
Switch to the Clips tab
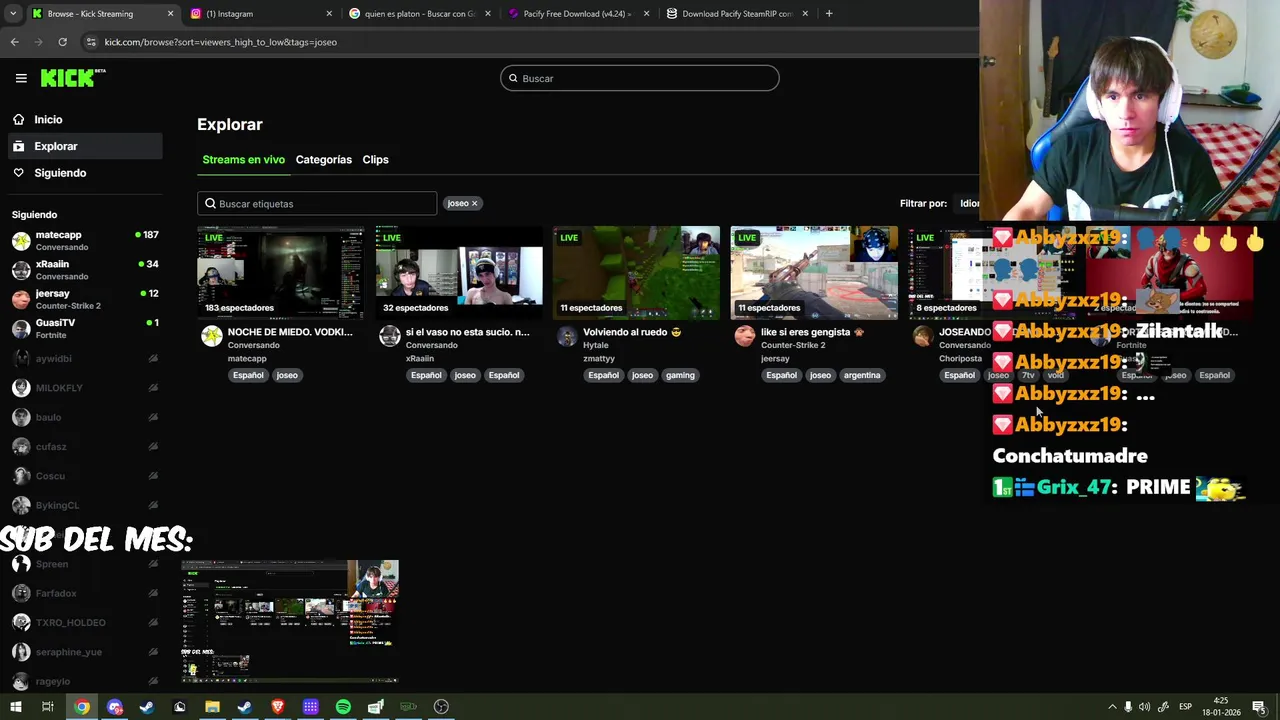click(x=375, y=160)
